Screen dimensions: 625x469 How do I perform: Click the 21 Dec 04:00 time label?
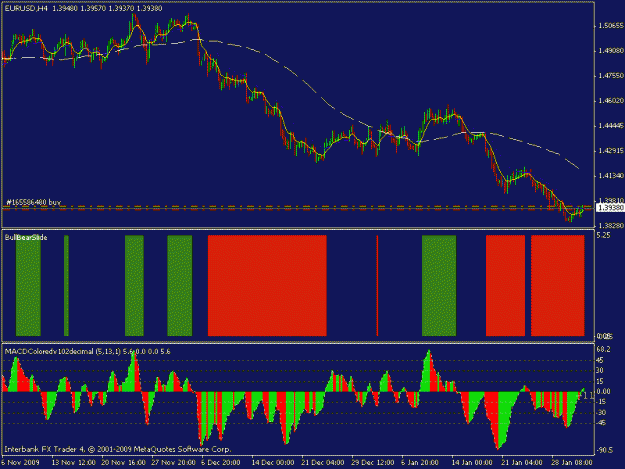click(x=323, y=463)
